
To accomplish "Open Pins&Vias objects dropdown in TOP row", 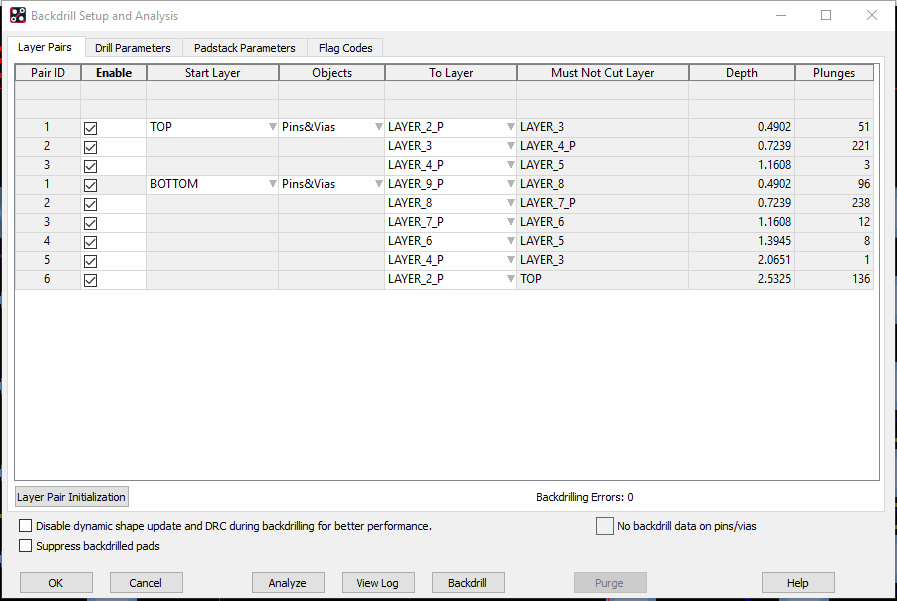I will [x=378, y=127].
